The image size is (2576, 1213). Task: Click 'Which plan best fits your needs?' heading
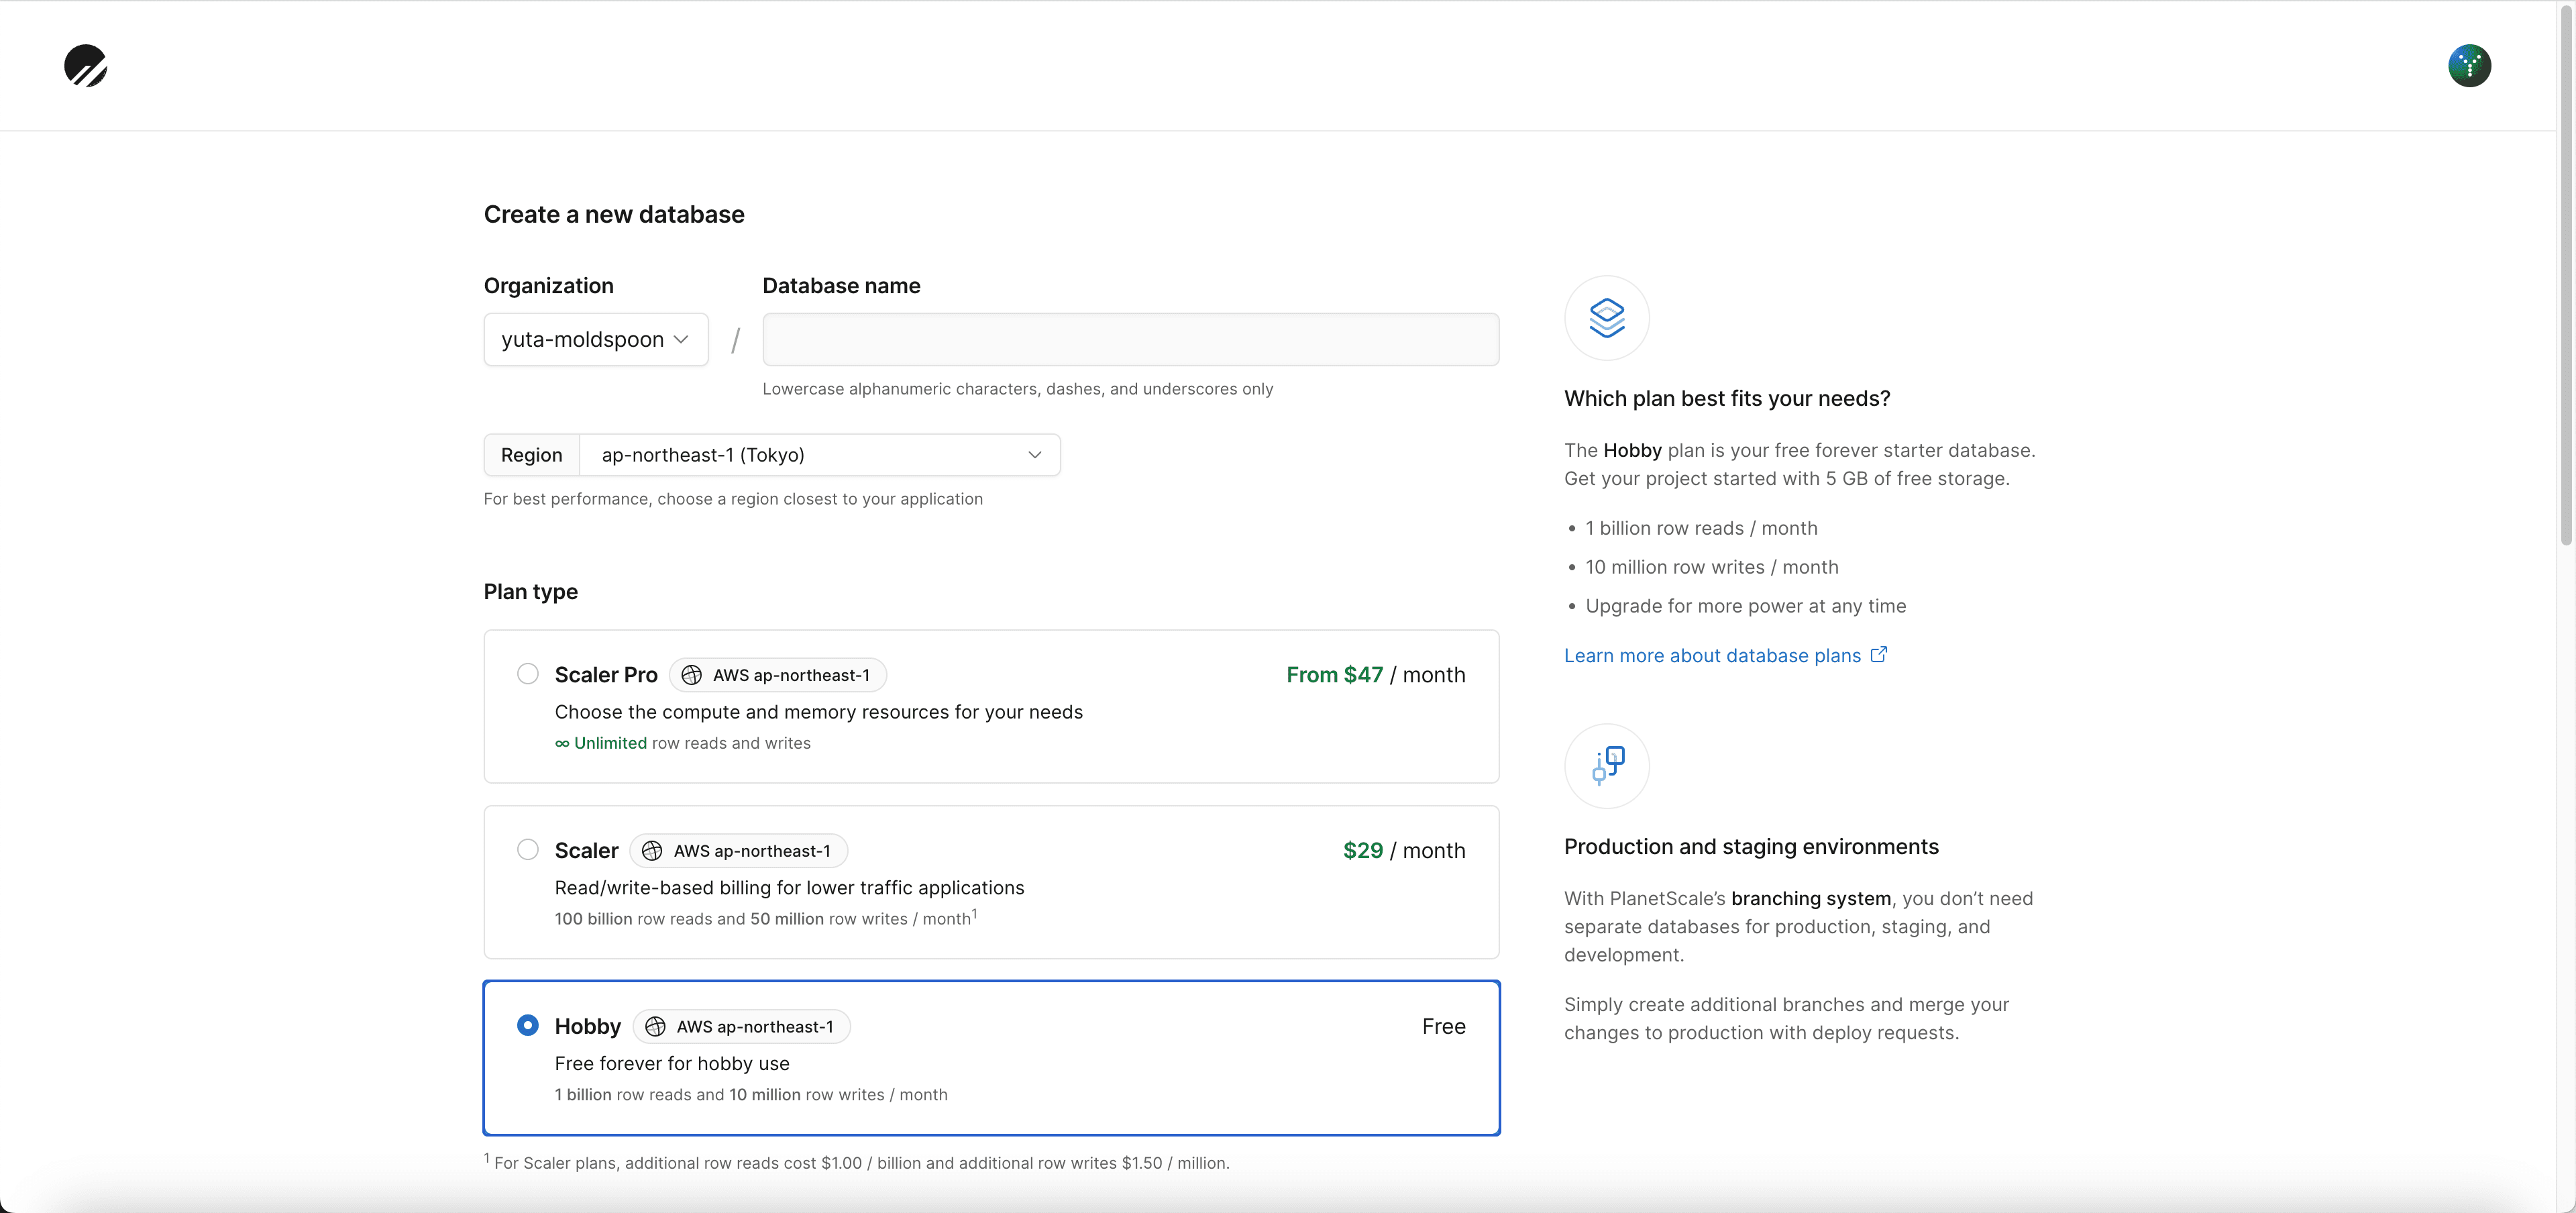(1727, 399)
